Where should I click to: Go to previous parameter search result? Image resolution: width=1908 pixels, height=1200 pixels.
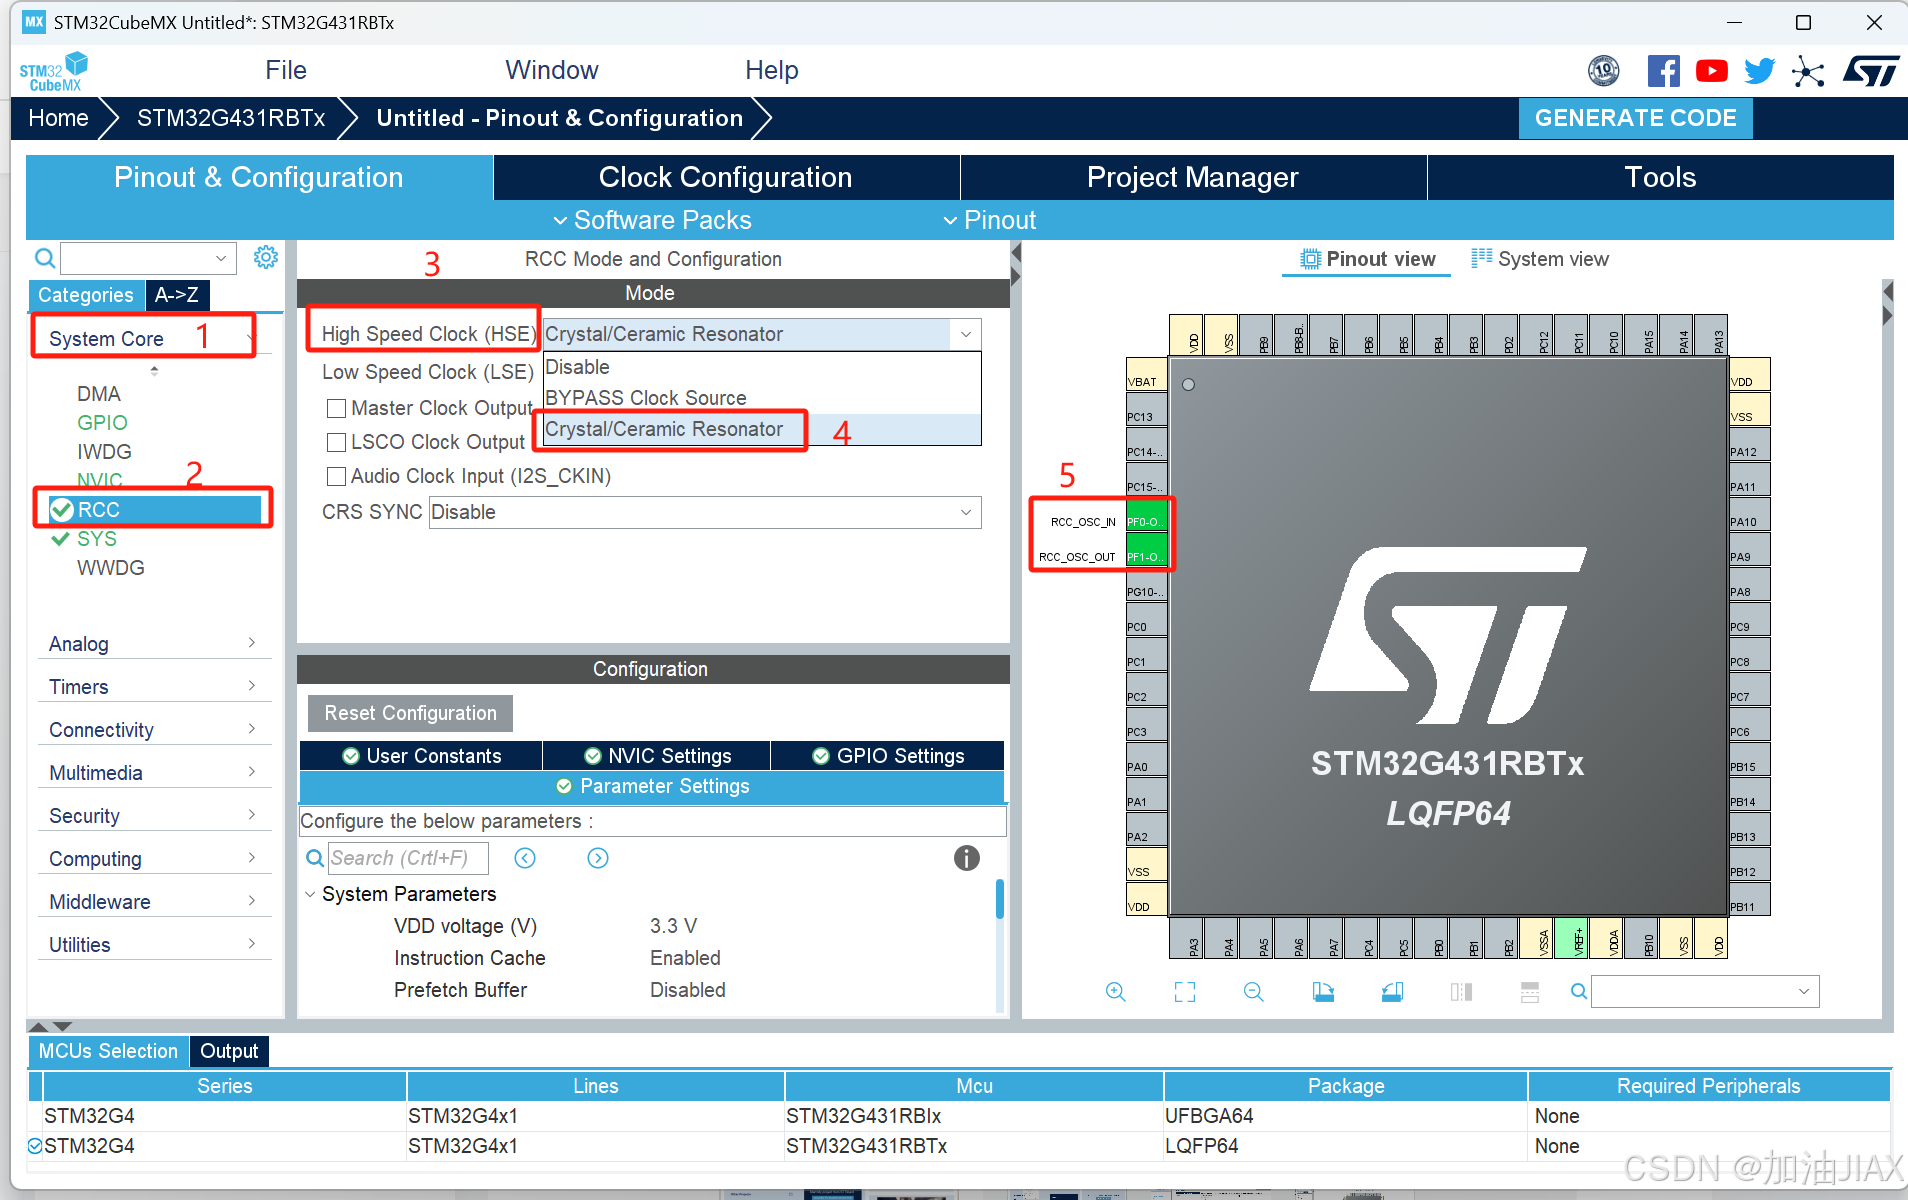point(525,858)
